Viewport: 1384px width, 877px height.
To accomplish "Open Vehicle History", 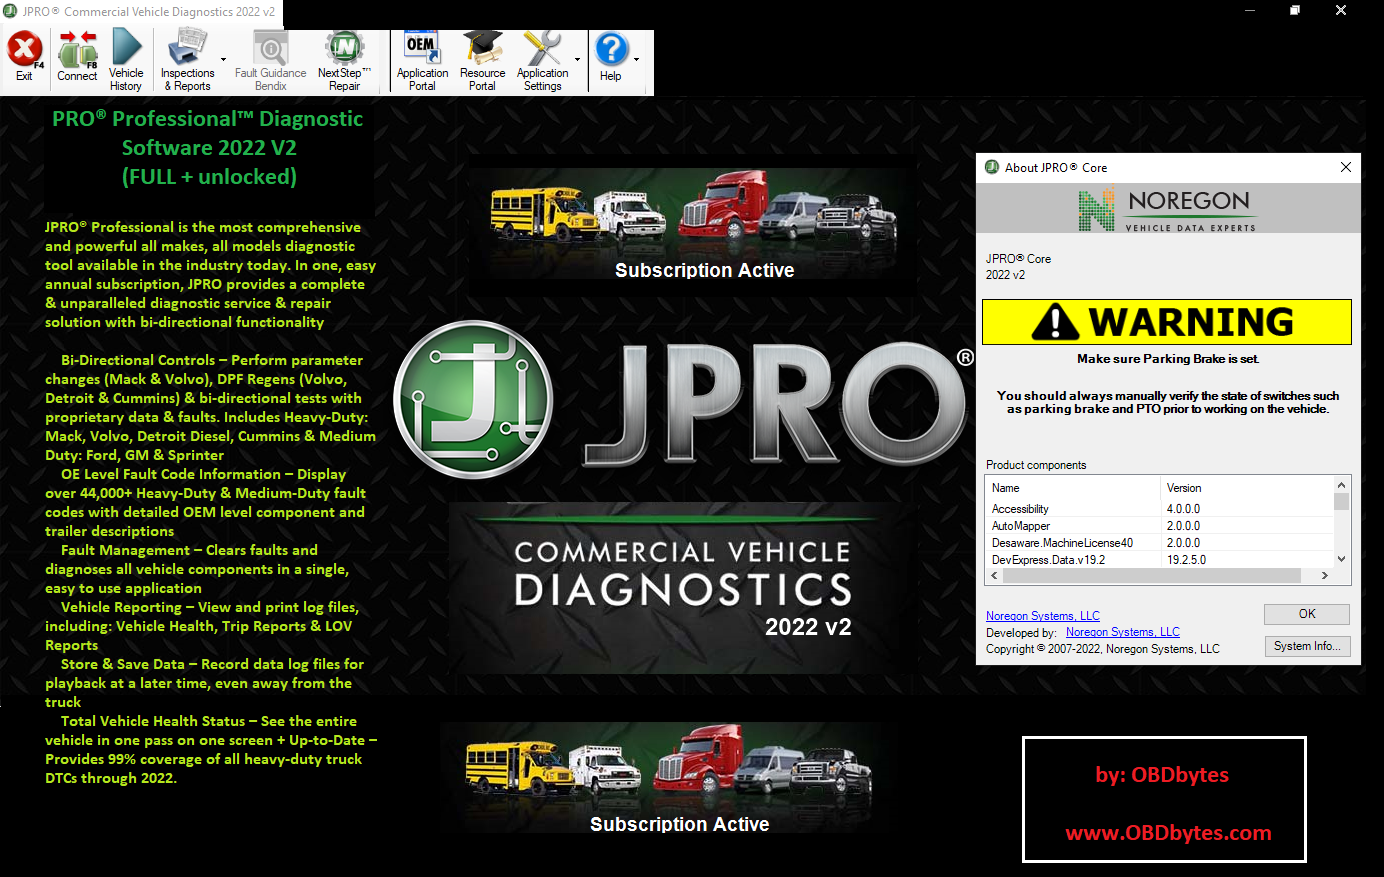I will (x=126, y=50).
